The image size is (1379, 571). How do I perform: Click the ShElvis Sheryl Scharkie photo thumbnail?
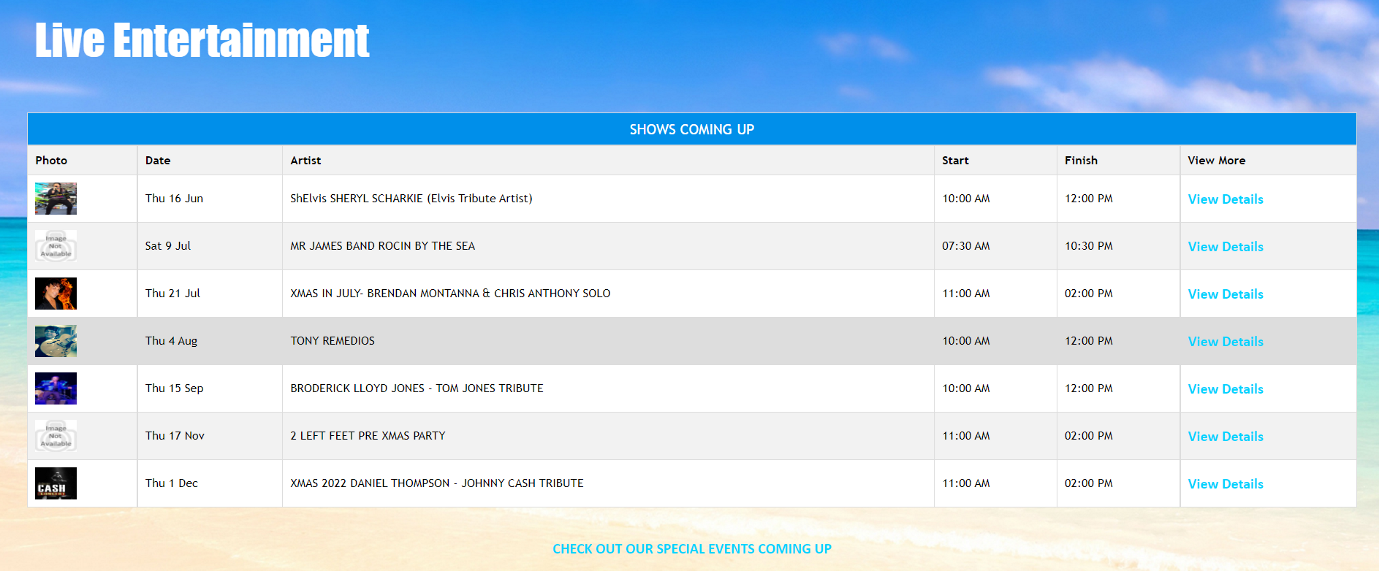point(56,199)
